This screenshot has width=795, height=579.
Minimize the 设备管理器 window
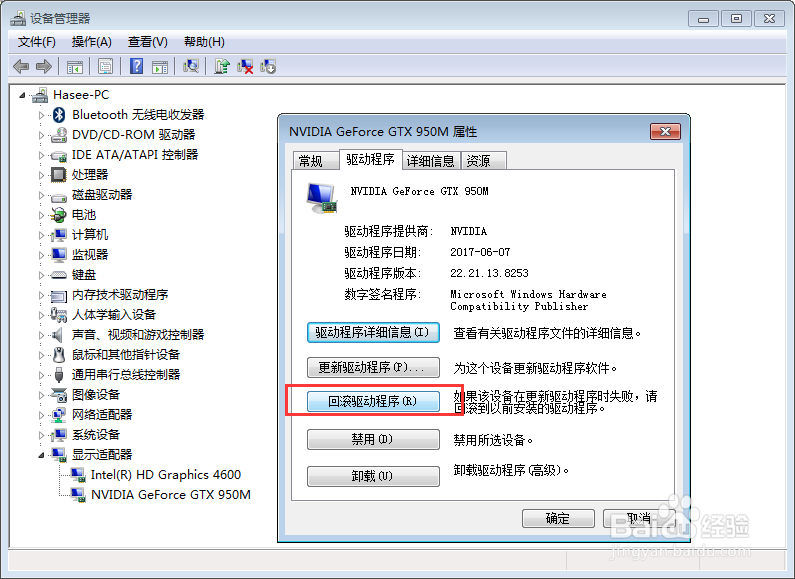coord(703,19)
